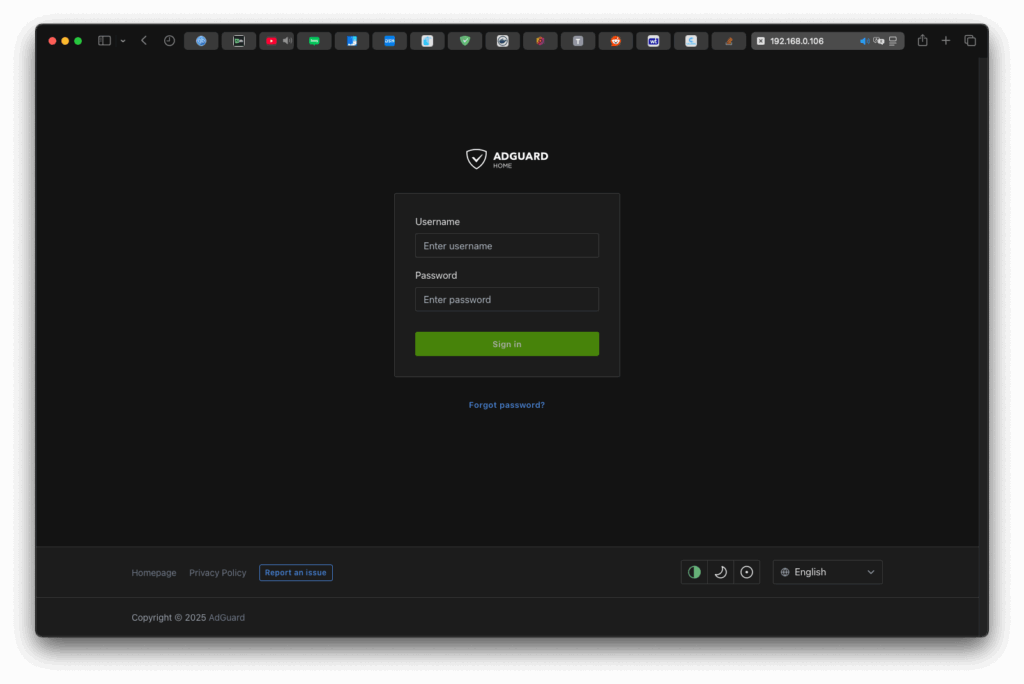1024x684 pixels.
Task: Switch to the gray T icon tab
Action: [x=578, y=41]
